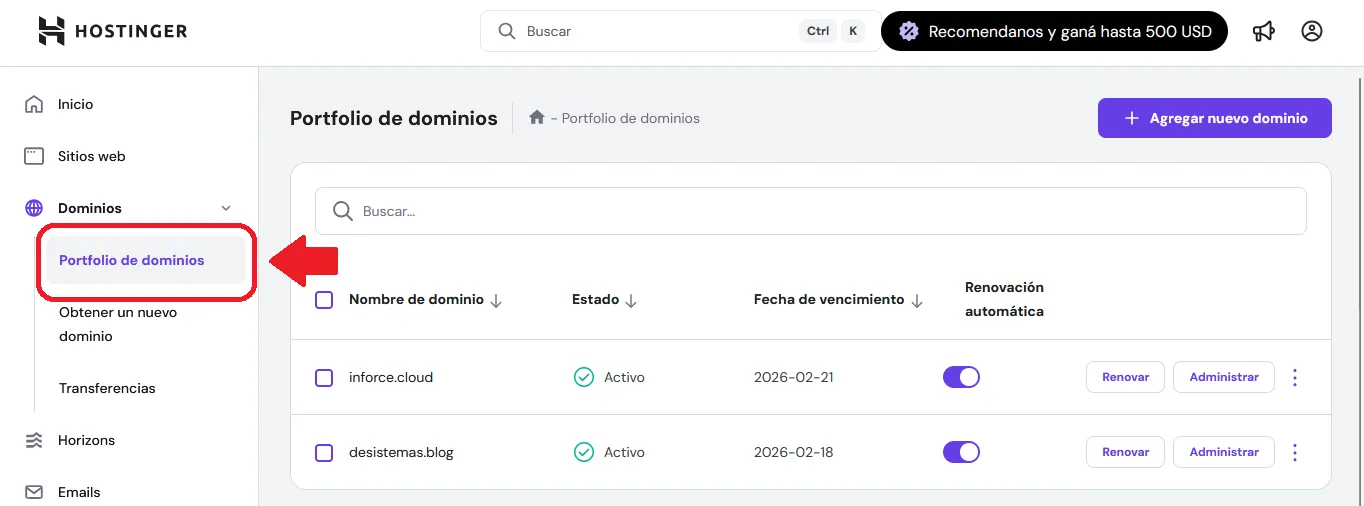Click Renovar for inforce.cloud
Screen dimensions: 1364x506
point(1125,377)
